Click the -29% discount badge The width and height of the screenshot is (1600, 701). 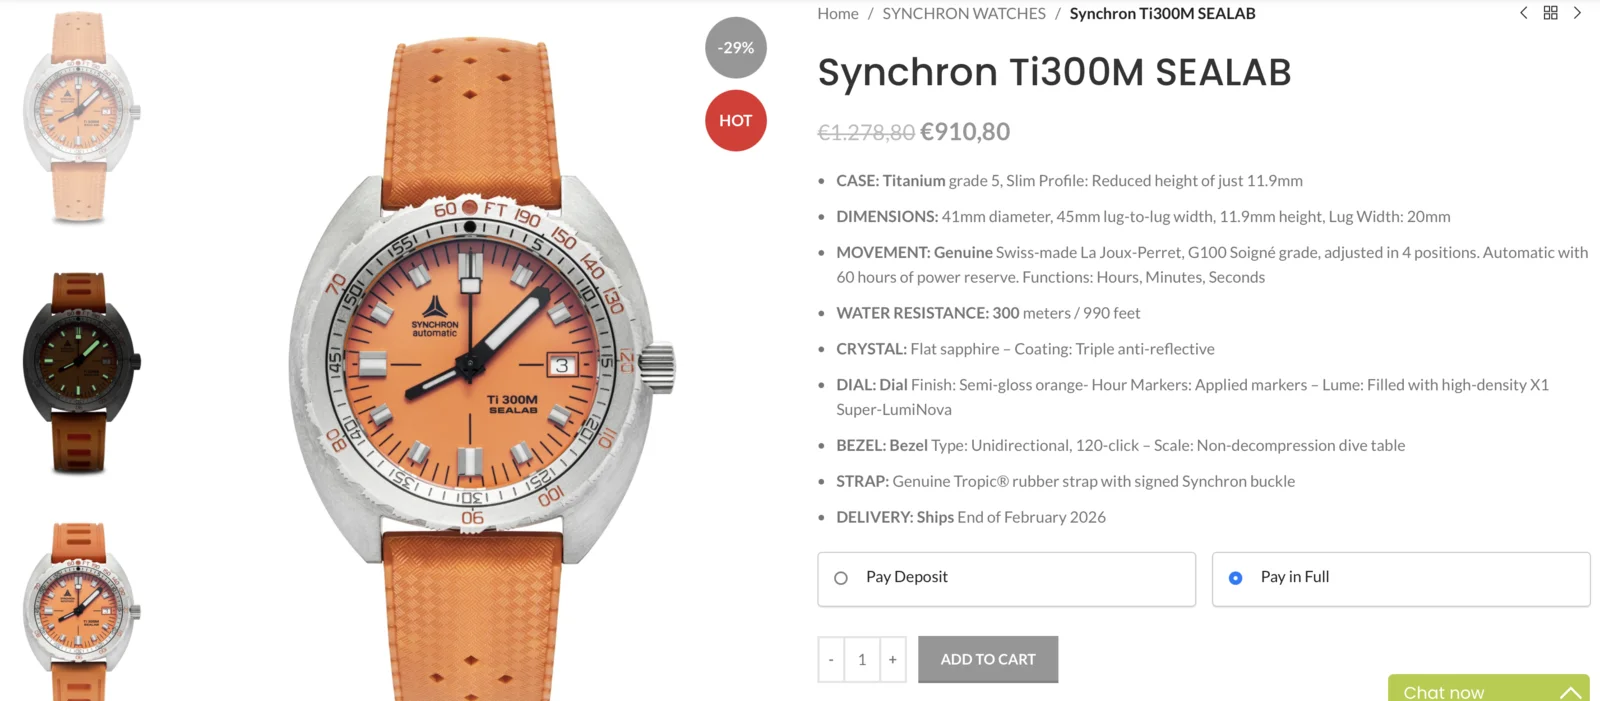[x=736, y=48]
